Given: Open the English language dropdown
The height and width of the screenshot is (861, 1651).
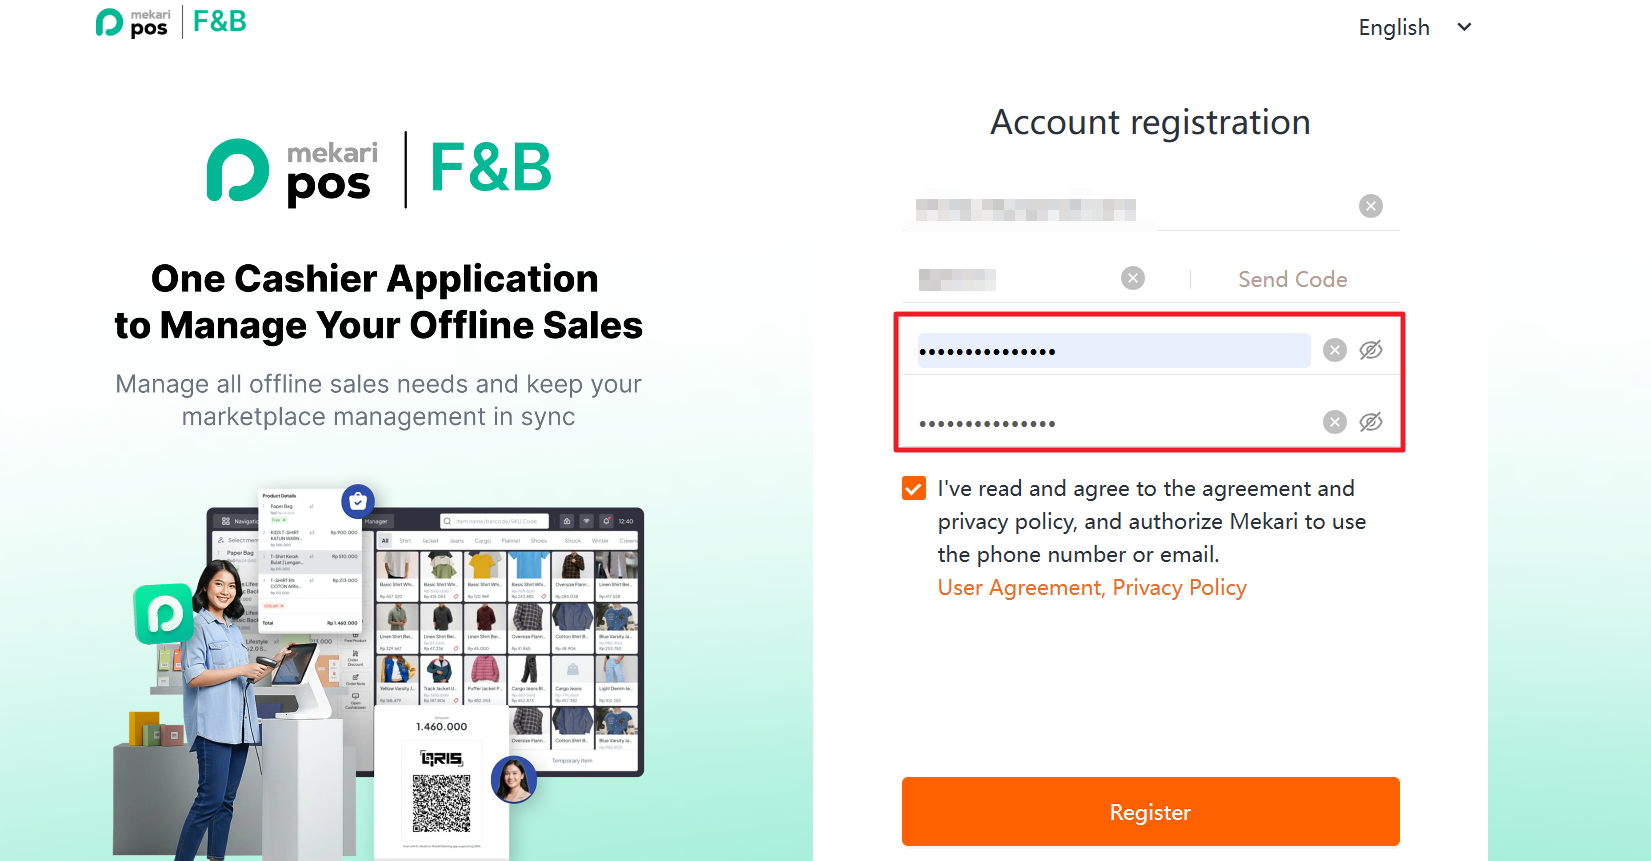Looking at the screenshot, I should click(x=1394, y=28).
